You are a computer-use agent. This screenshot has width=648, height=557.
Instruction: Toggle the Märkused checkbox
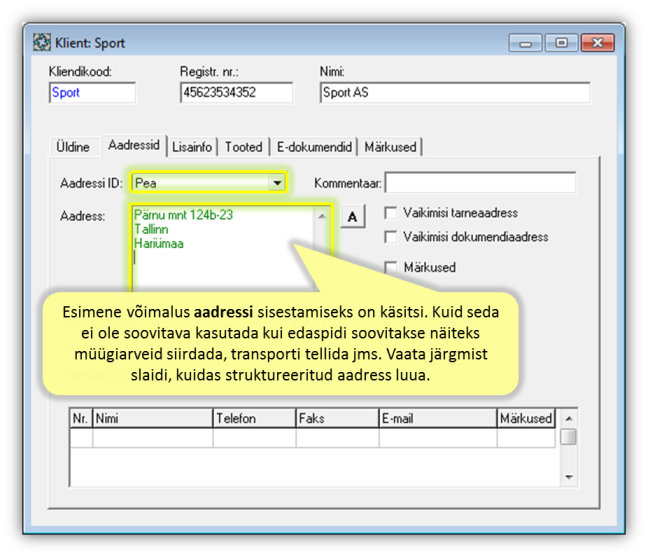click(391, 267)
